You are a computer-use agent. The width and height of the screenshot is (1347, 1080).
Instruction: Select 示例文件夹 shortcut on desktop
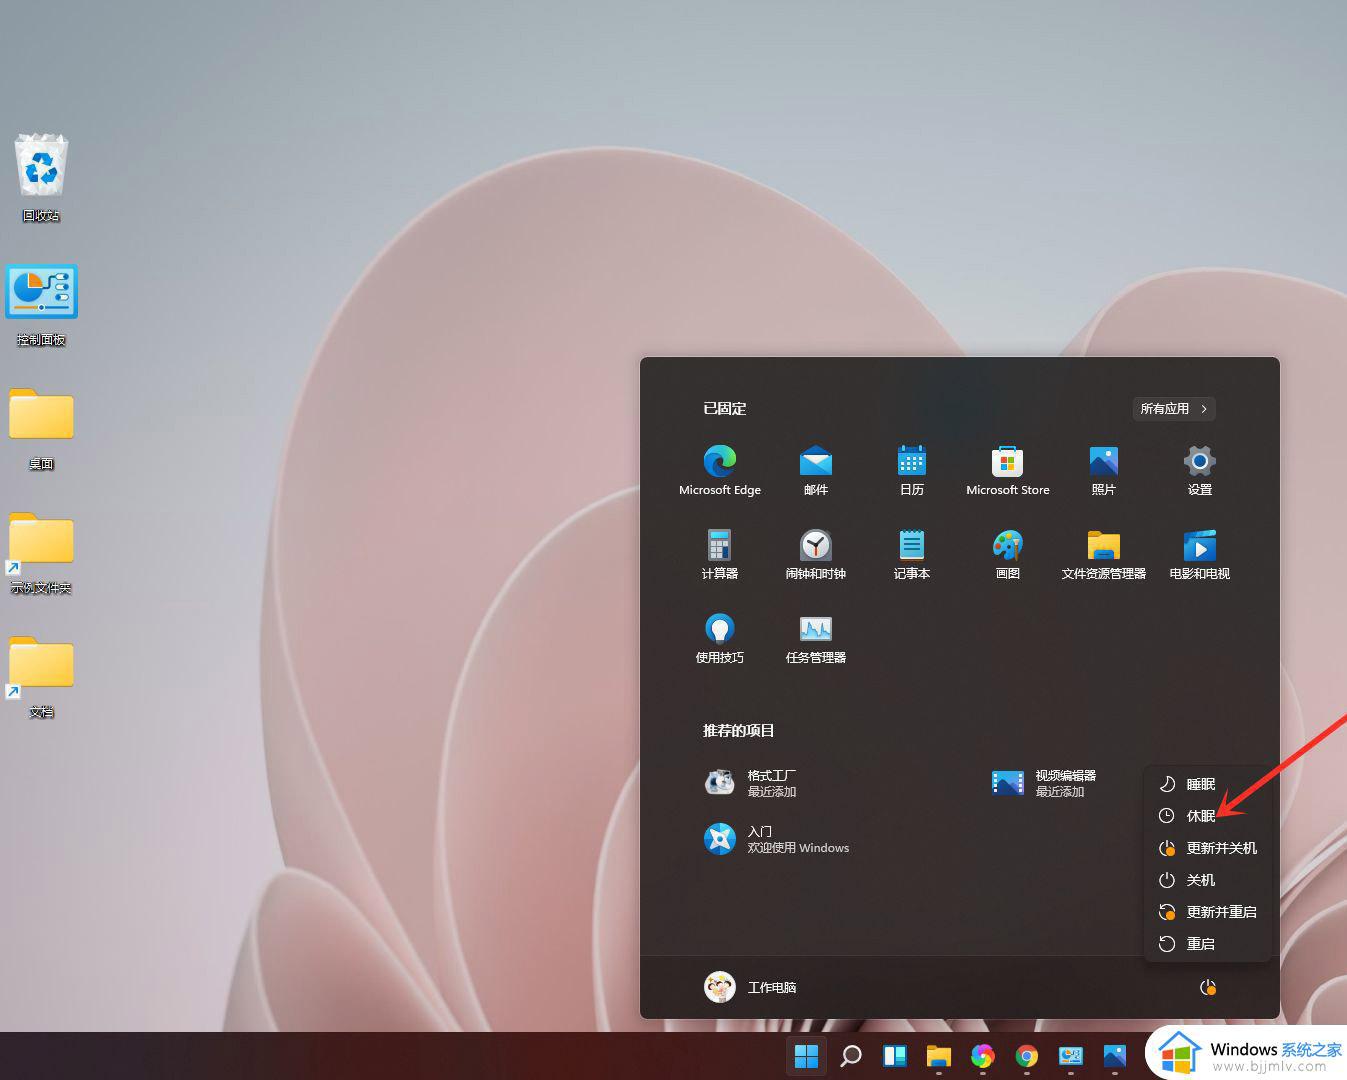tap(41, 553)
